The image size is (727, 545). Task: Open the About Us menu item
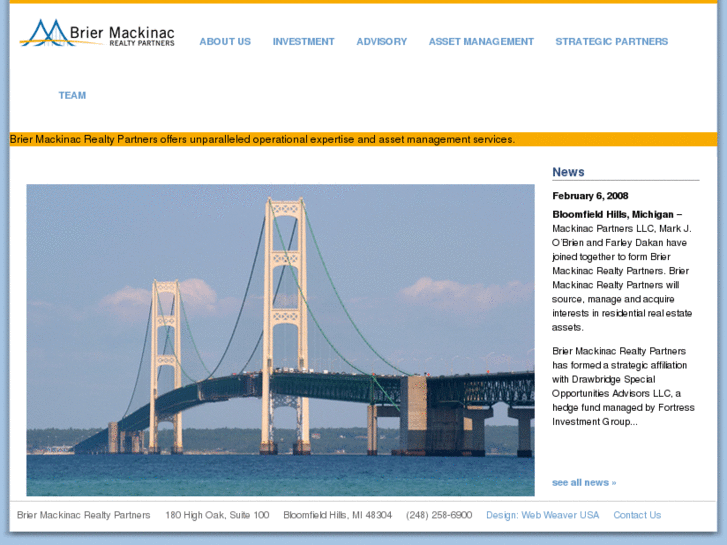[225, 42]
